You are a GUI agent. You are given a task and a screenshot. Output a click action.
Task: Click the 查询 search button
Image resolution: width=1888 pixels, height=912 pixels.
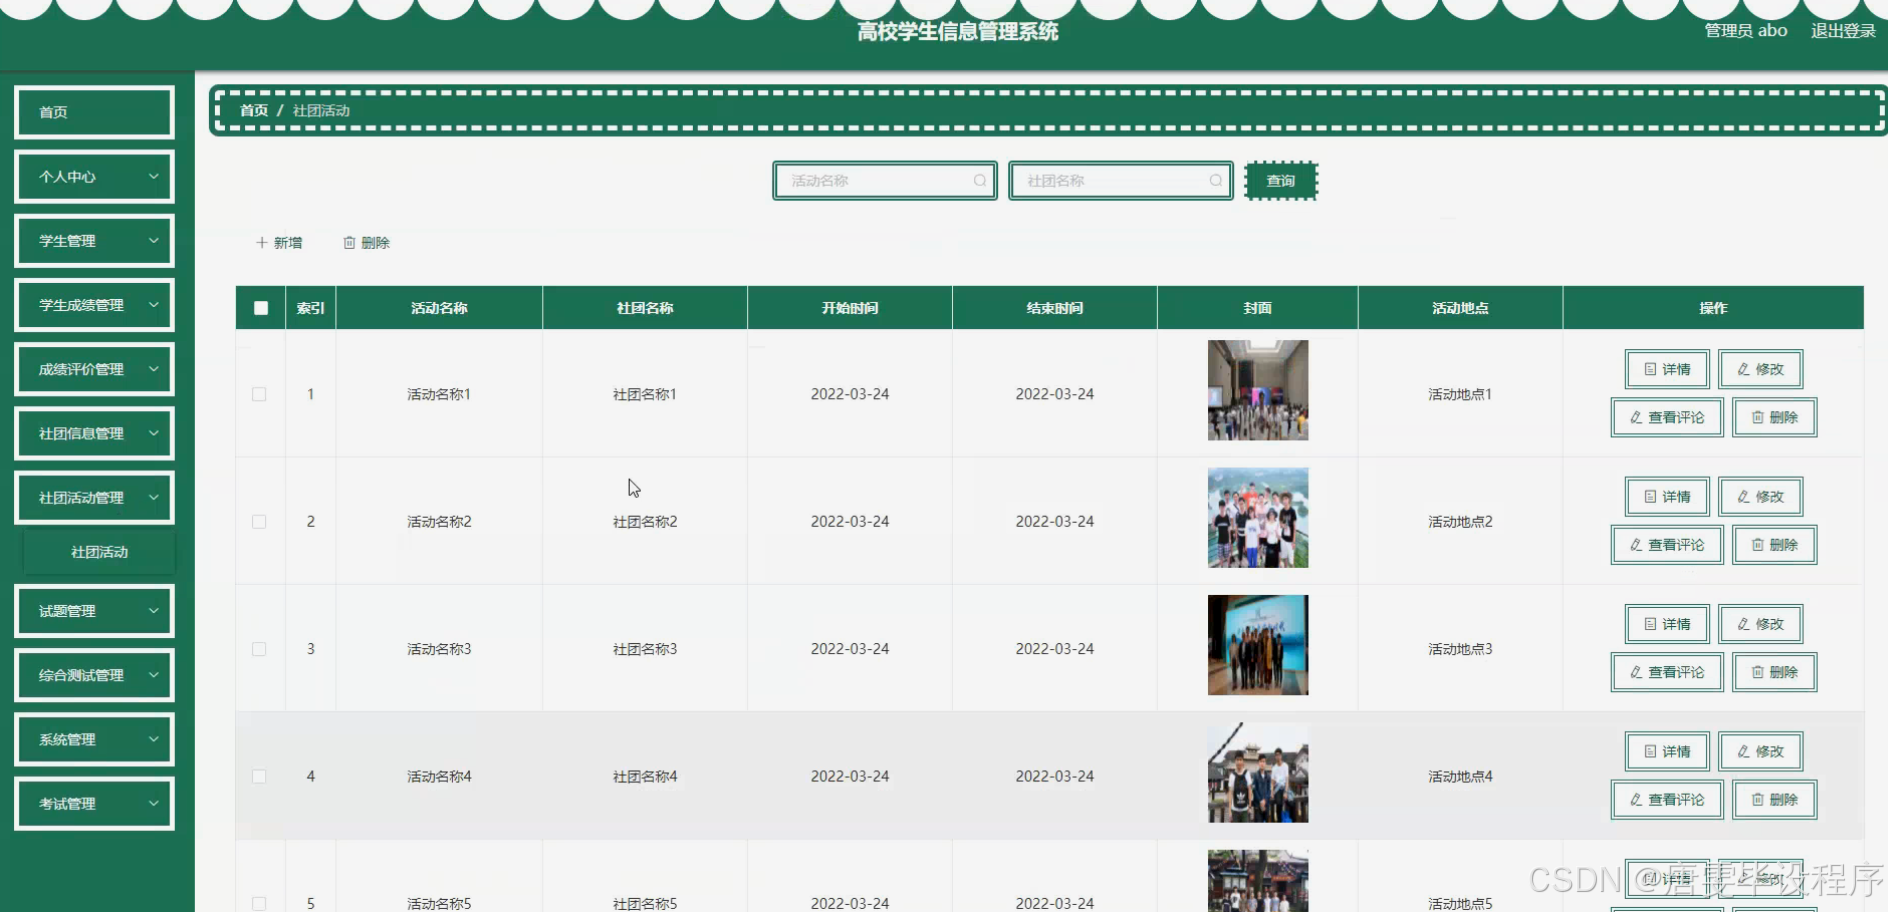coord(1281,181)
